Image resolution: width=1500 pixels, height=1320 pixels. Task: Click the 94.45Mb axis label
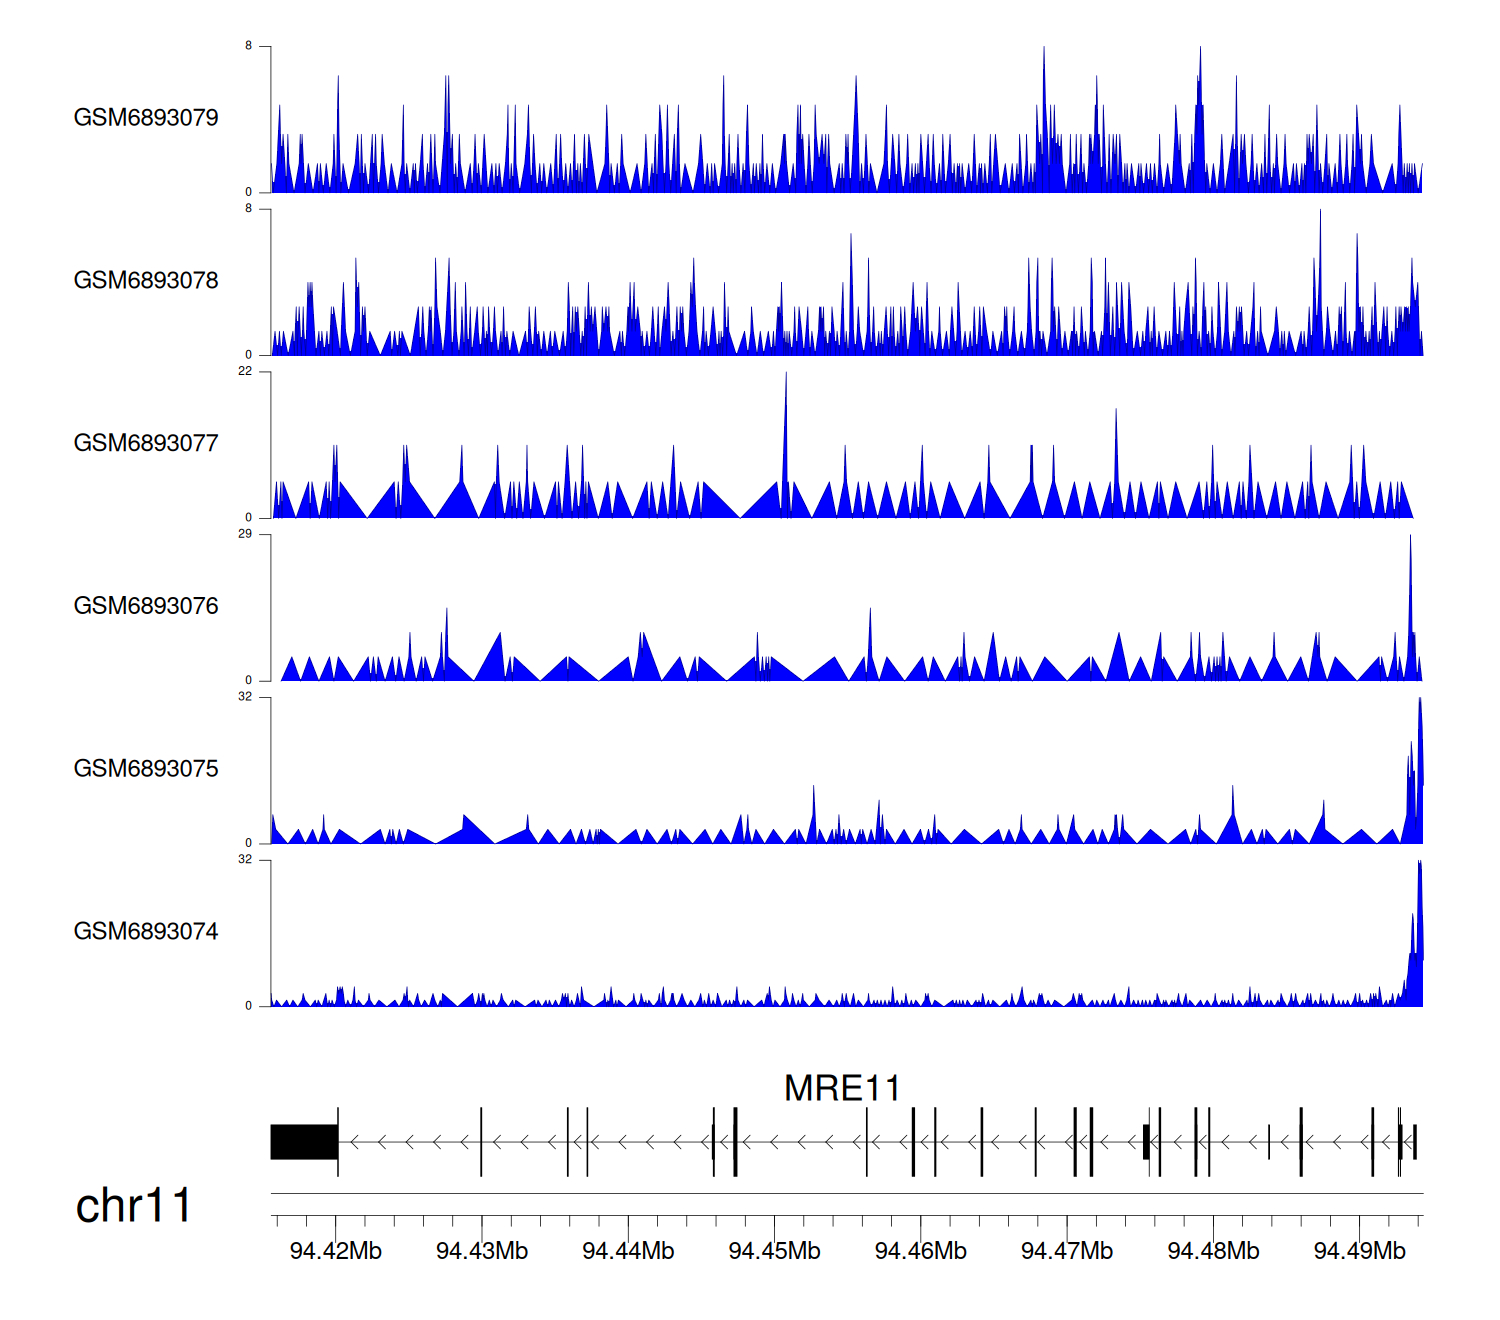pyautogui.click(x=774, y=1251)
